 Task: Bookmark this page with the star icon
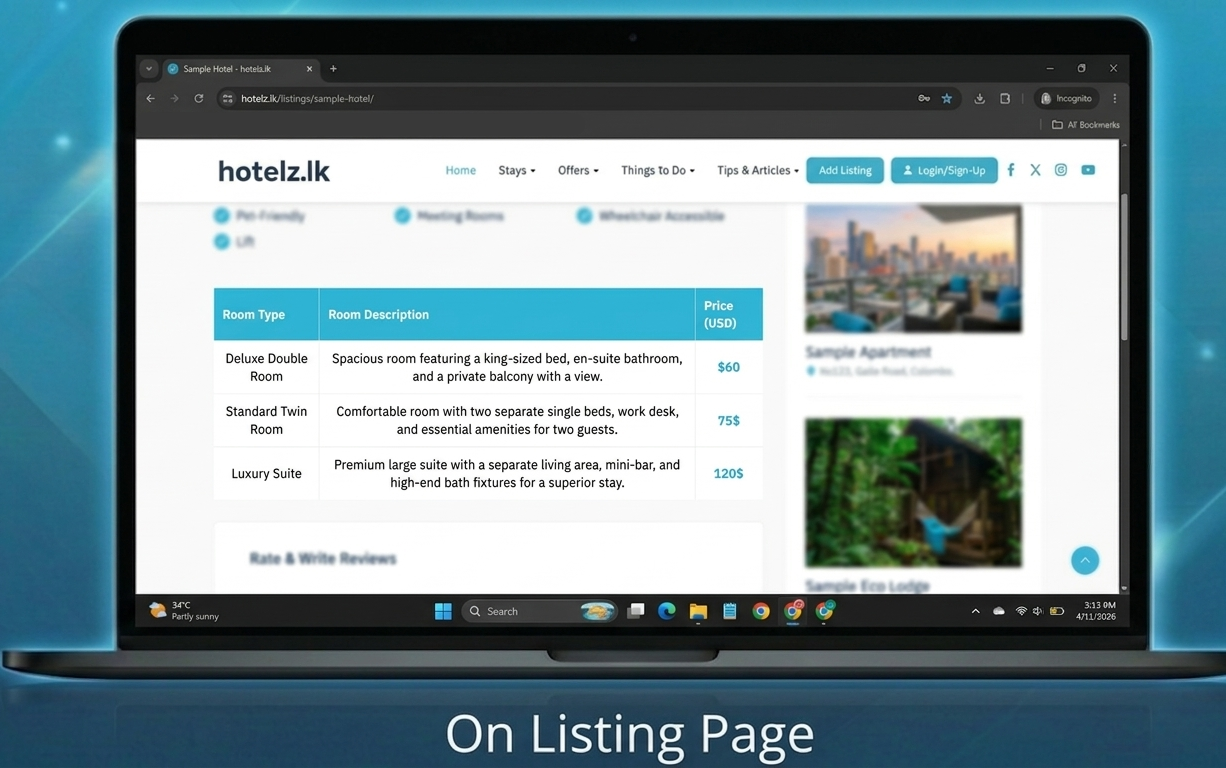click(x=947, y=98)
